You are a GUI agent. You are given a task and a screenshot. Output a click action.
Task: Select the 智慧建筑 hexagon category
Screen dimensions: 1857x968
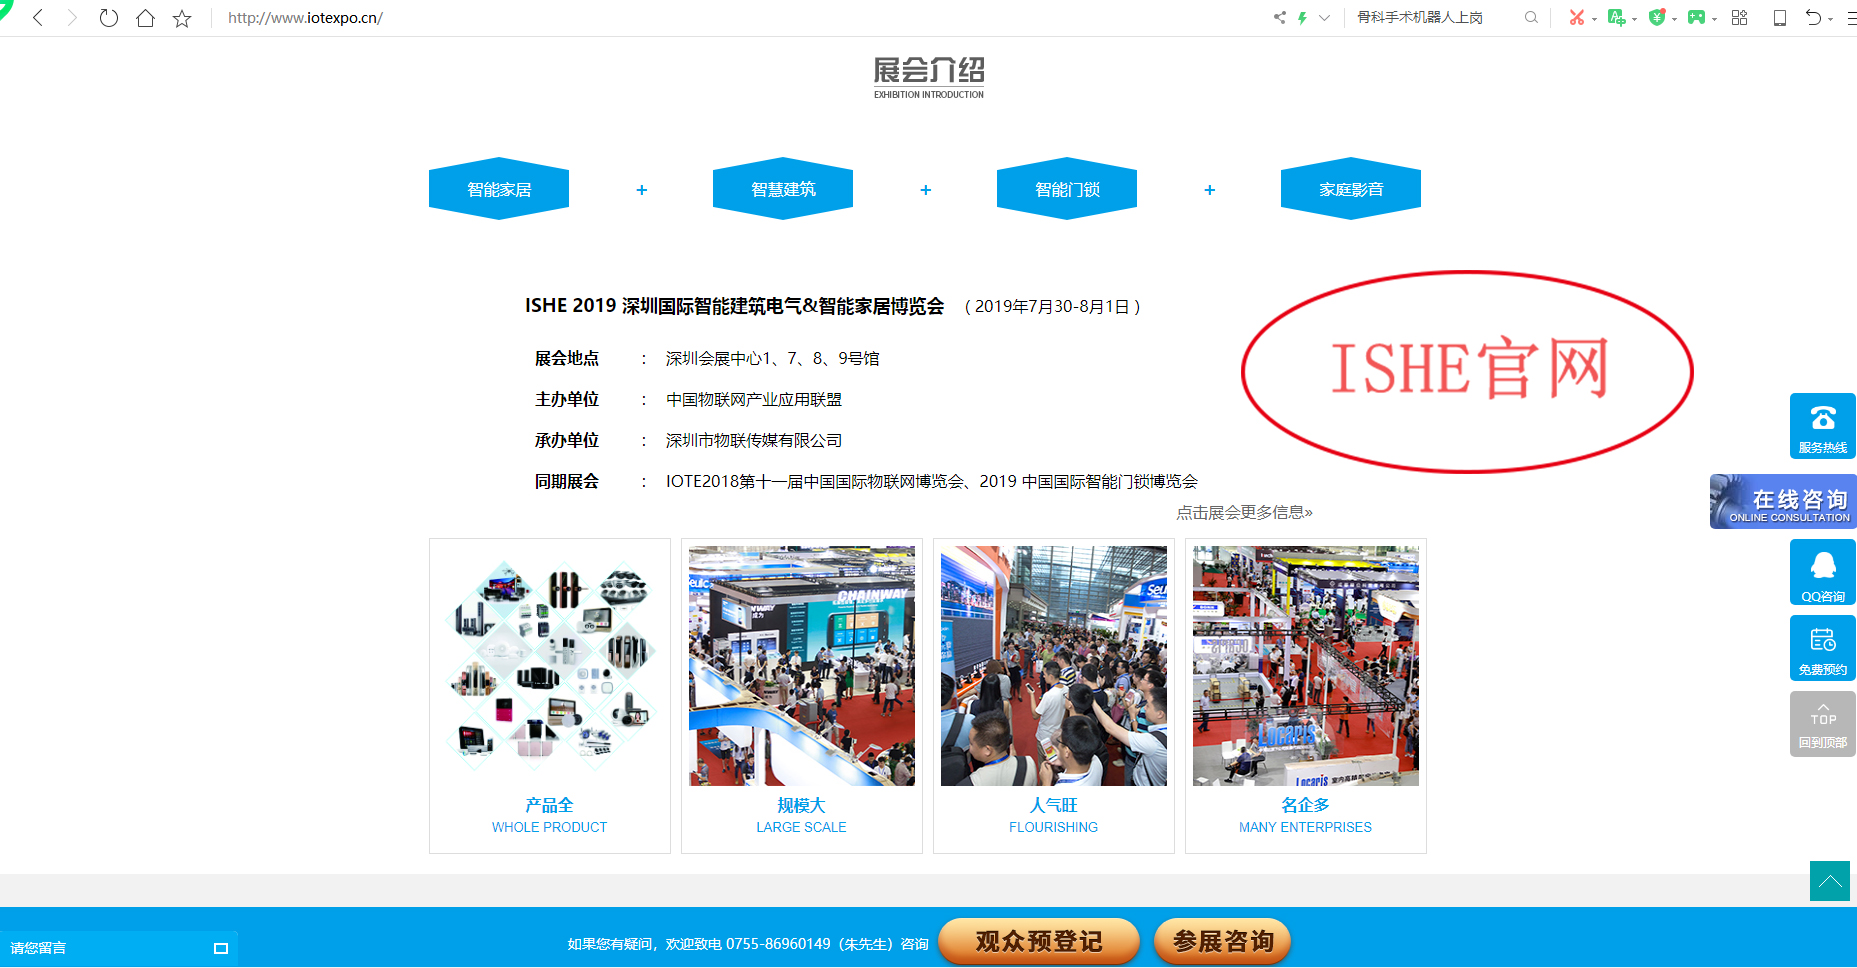coord(783,189)
